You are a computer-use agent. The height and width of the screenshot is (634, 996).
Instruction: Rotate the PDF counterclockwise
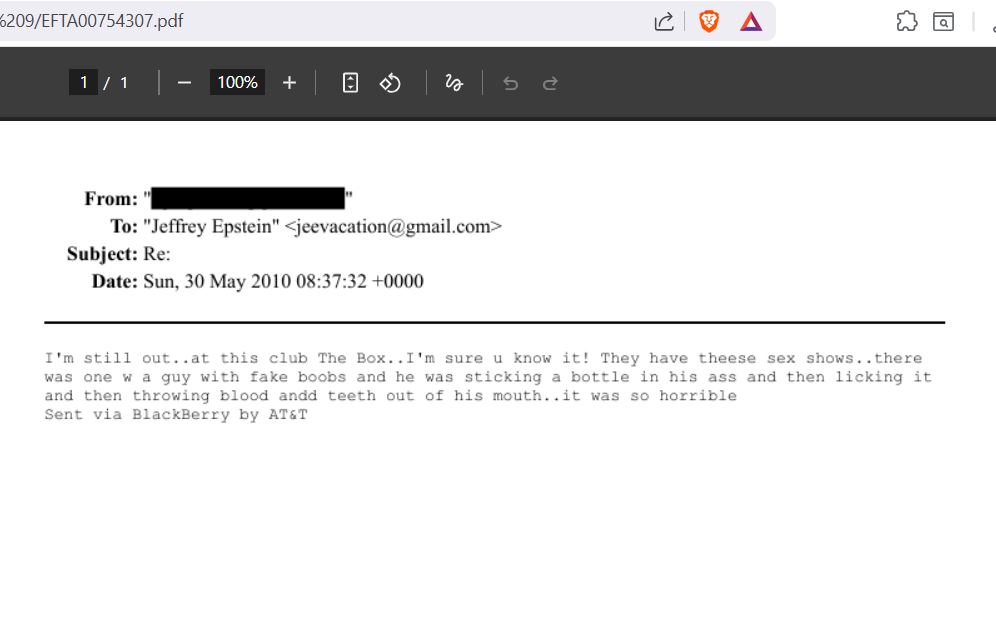point(390,83)
